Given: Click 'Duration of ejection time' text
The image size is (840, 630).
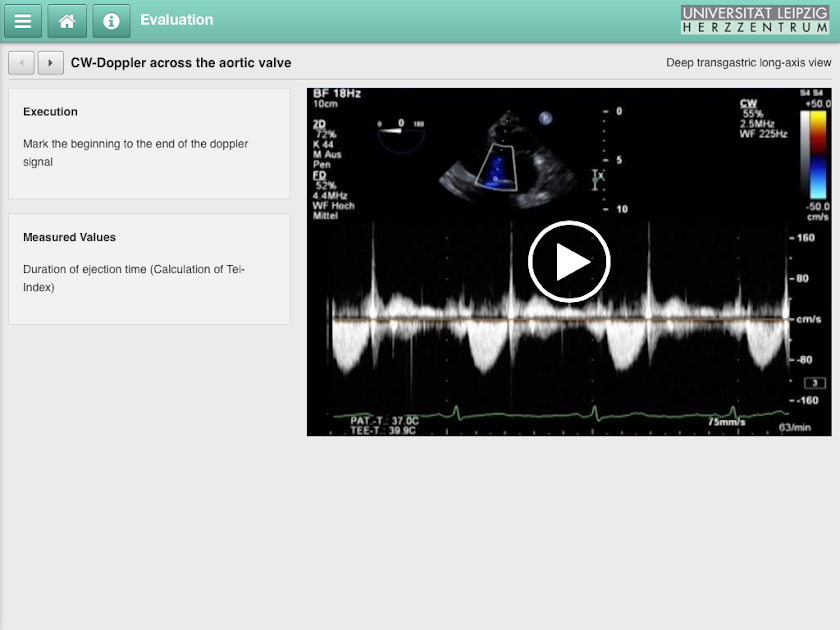Looking at the screenshot, I should pos(134,278).
